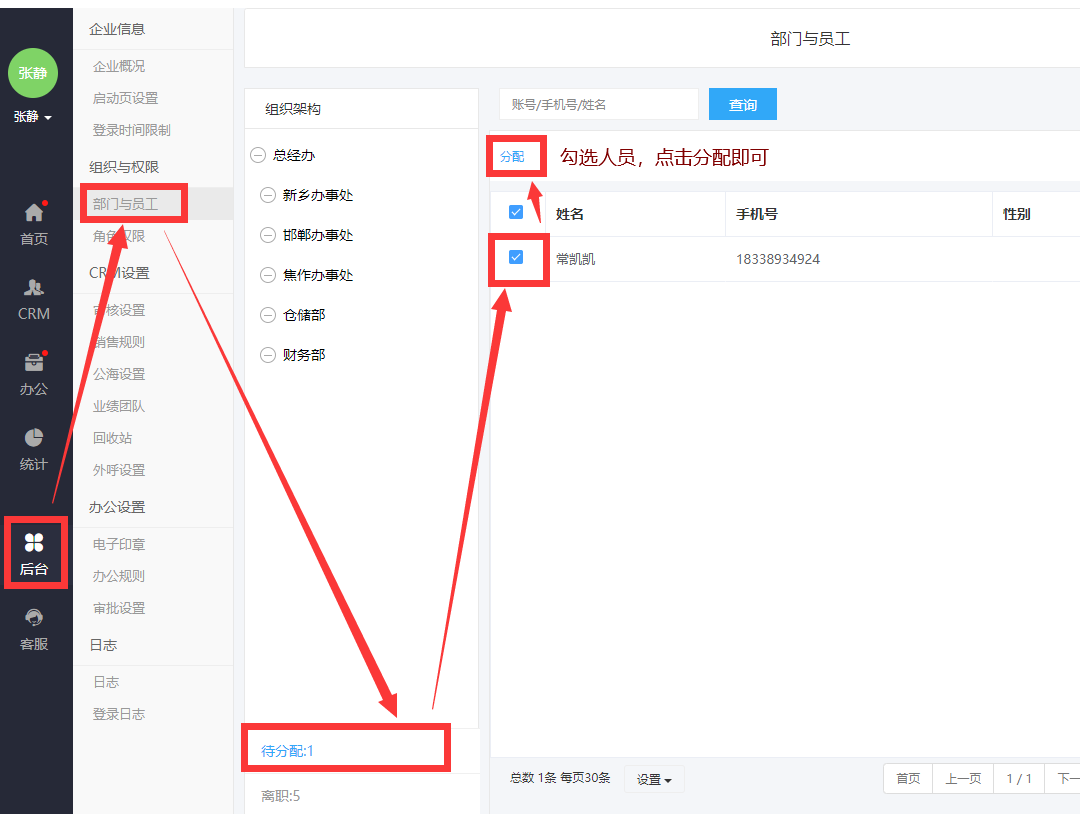
Task: Click the 查询 search button
Action: tap(742, 104)
